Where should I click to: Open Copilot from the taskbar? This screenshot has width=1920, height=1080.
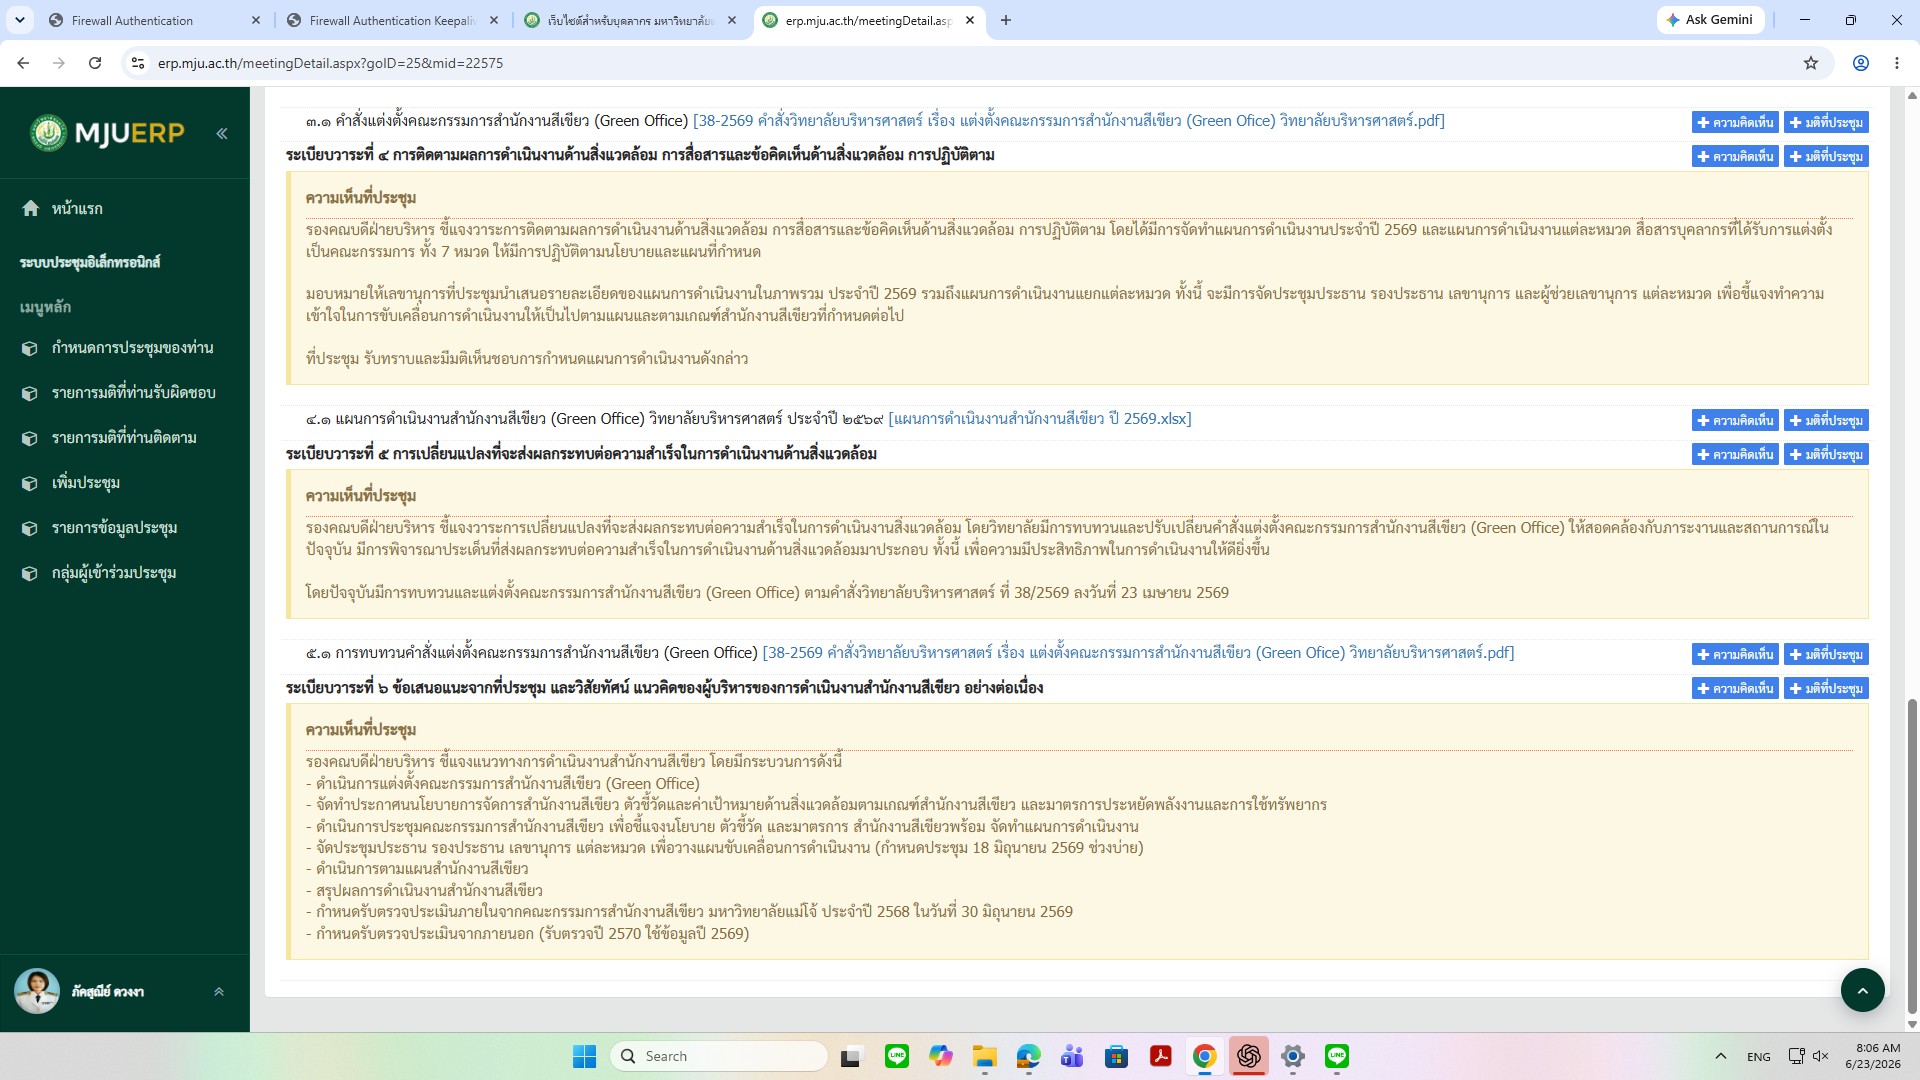[941, 1056]
